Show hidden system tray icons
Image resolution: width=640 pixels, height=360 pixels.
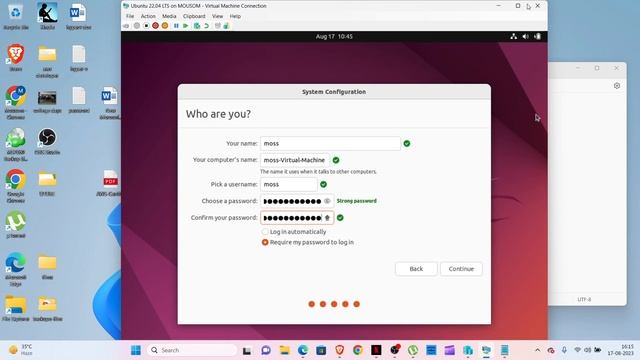[x=538, y=350]
